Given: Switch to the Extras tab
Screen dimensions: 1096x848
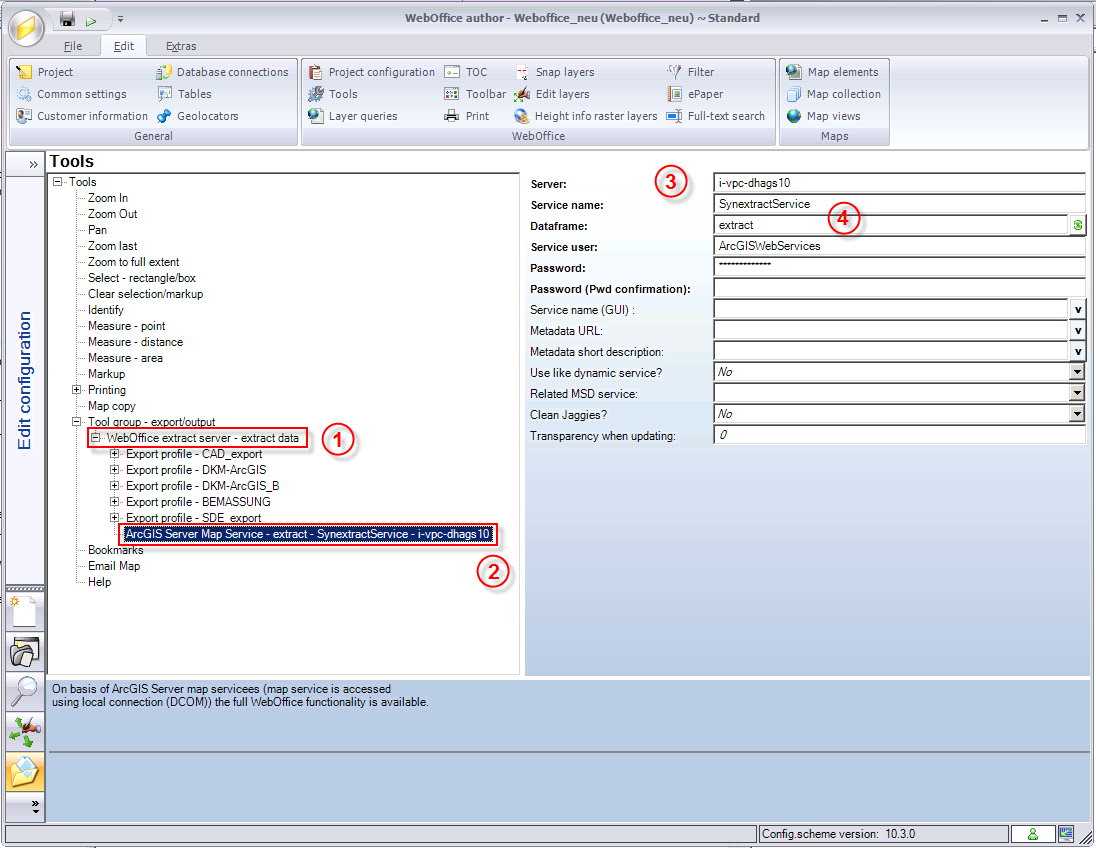Looking at the screenshot, I should tap(181, 46).
